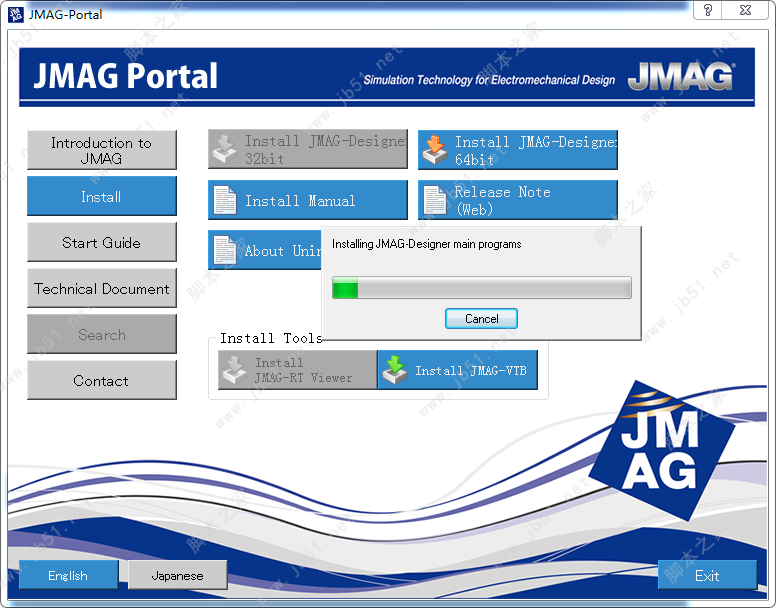Open the About Uninstall document button
The image size is (776, 608).
pos(265,250)
